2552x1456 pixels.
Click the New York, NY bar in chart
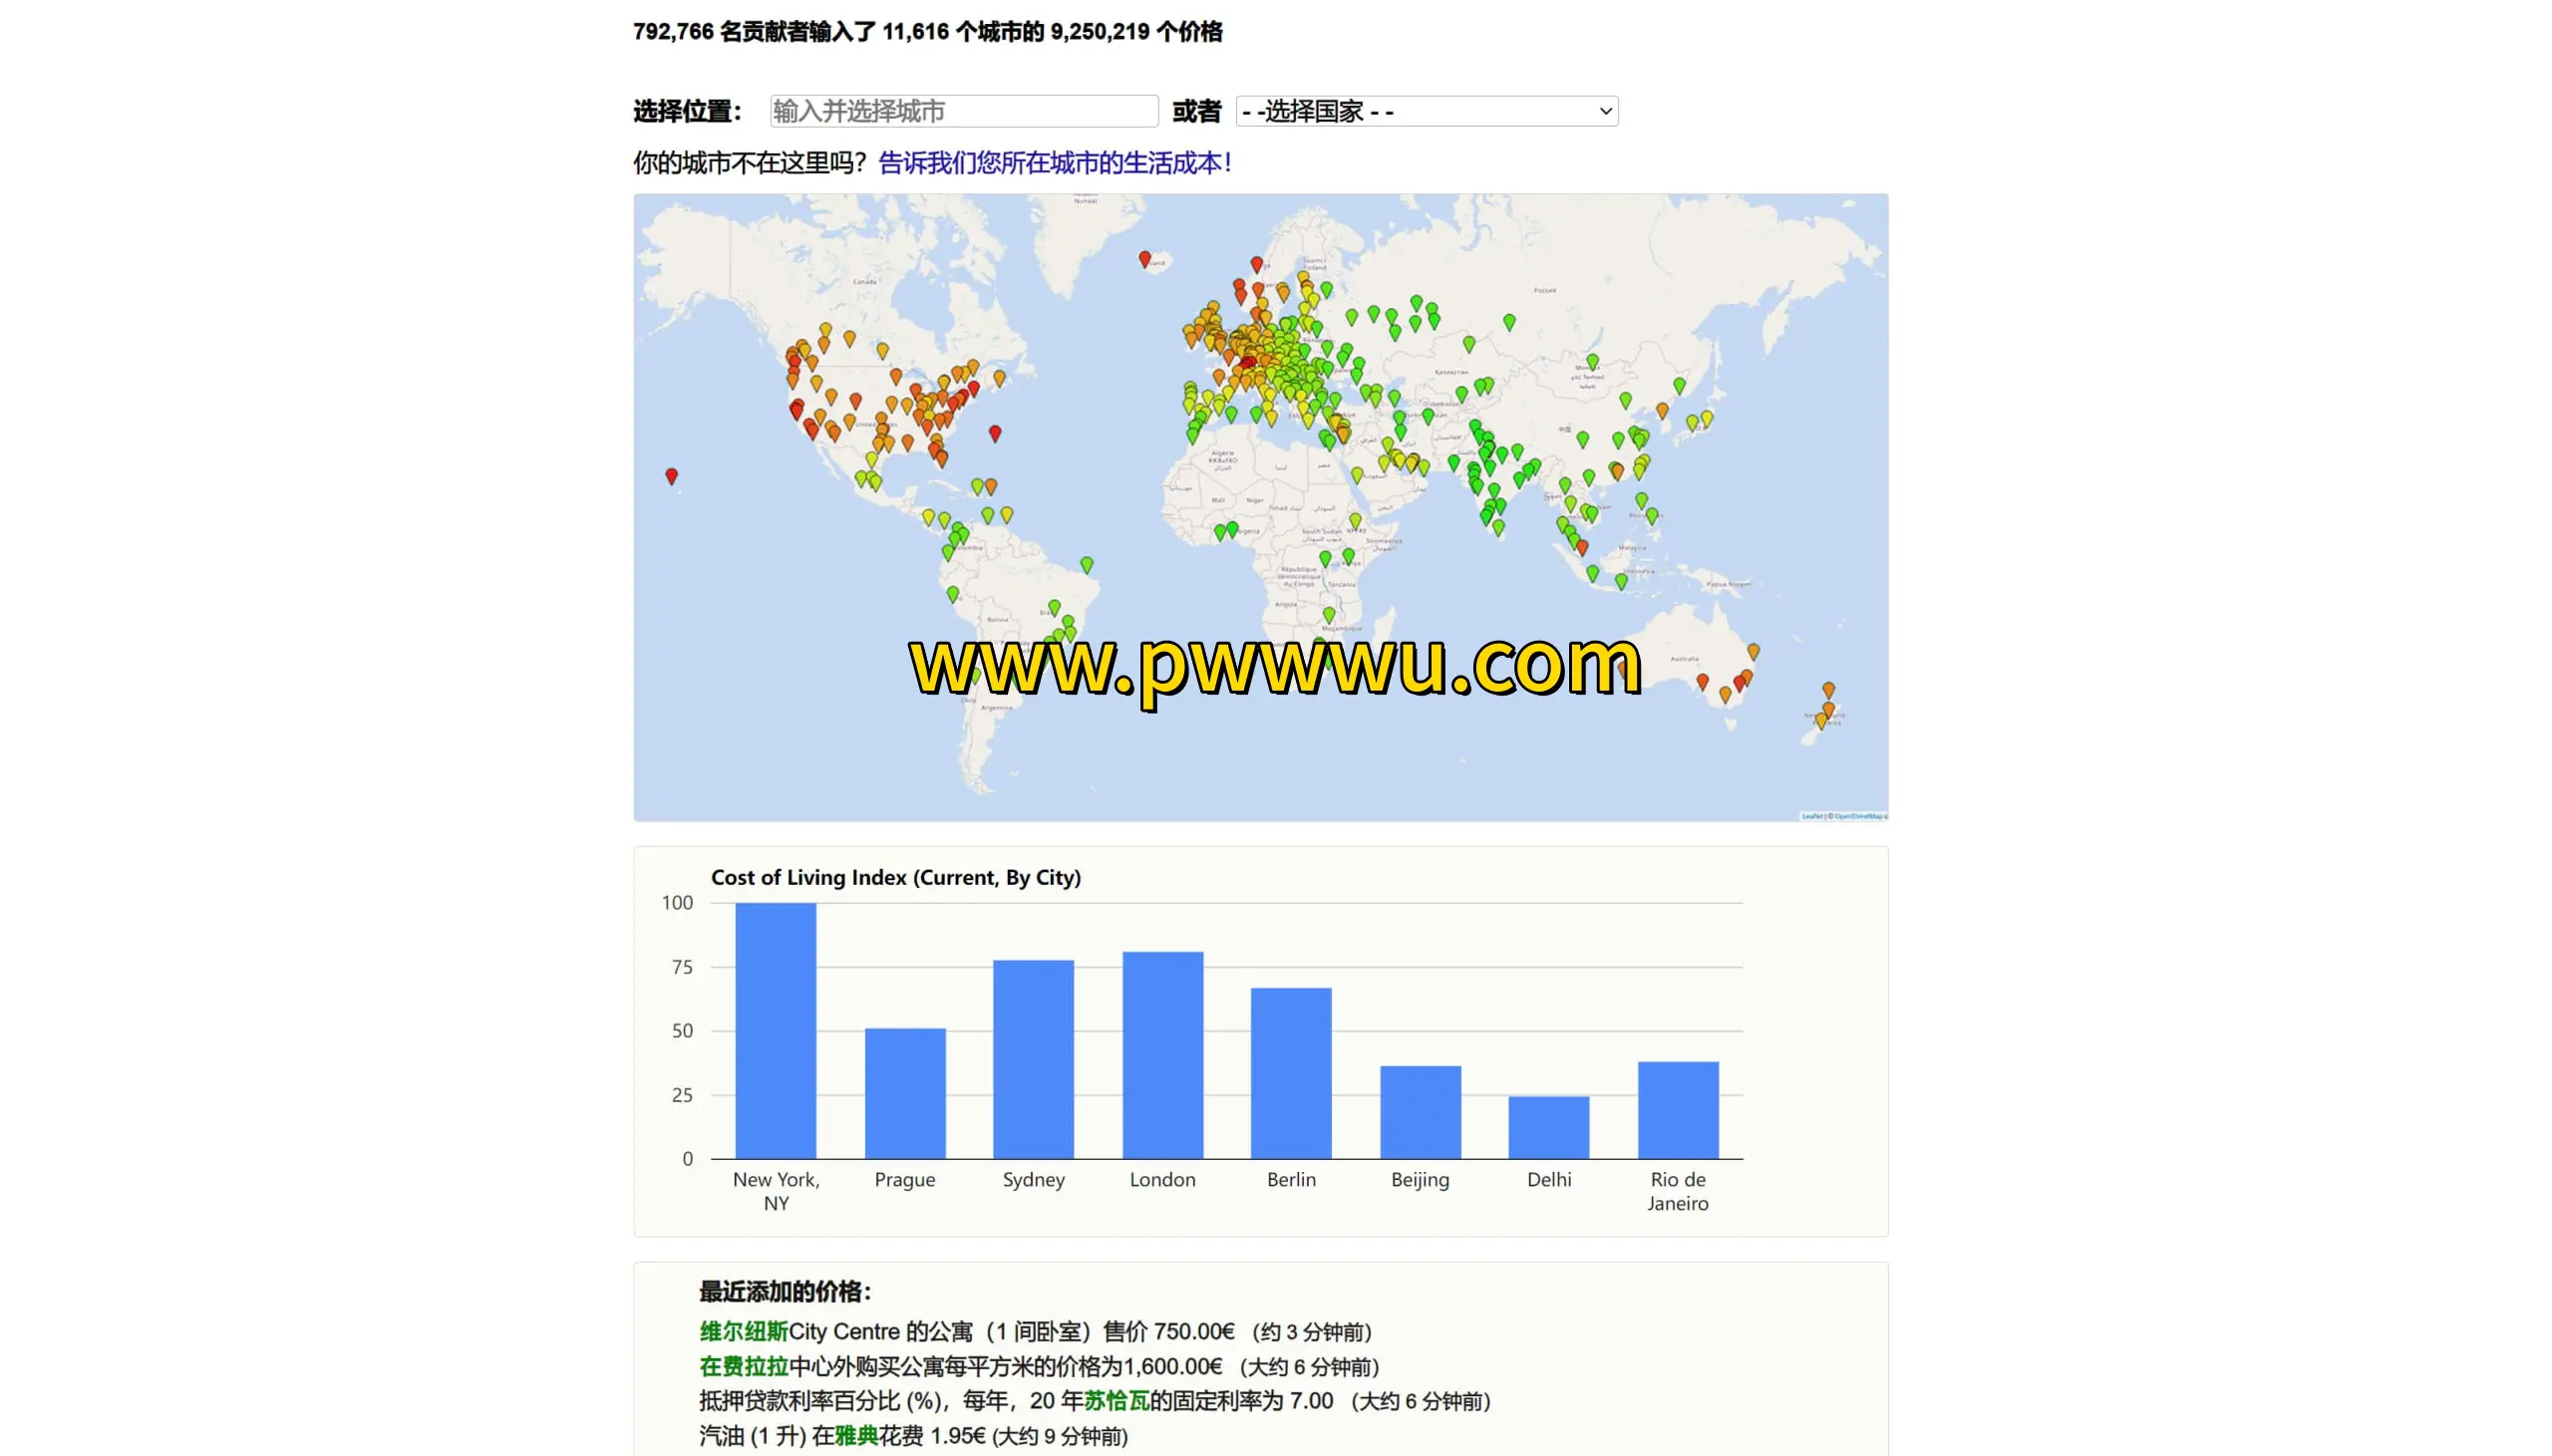coord(775,1030)
